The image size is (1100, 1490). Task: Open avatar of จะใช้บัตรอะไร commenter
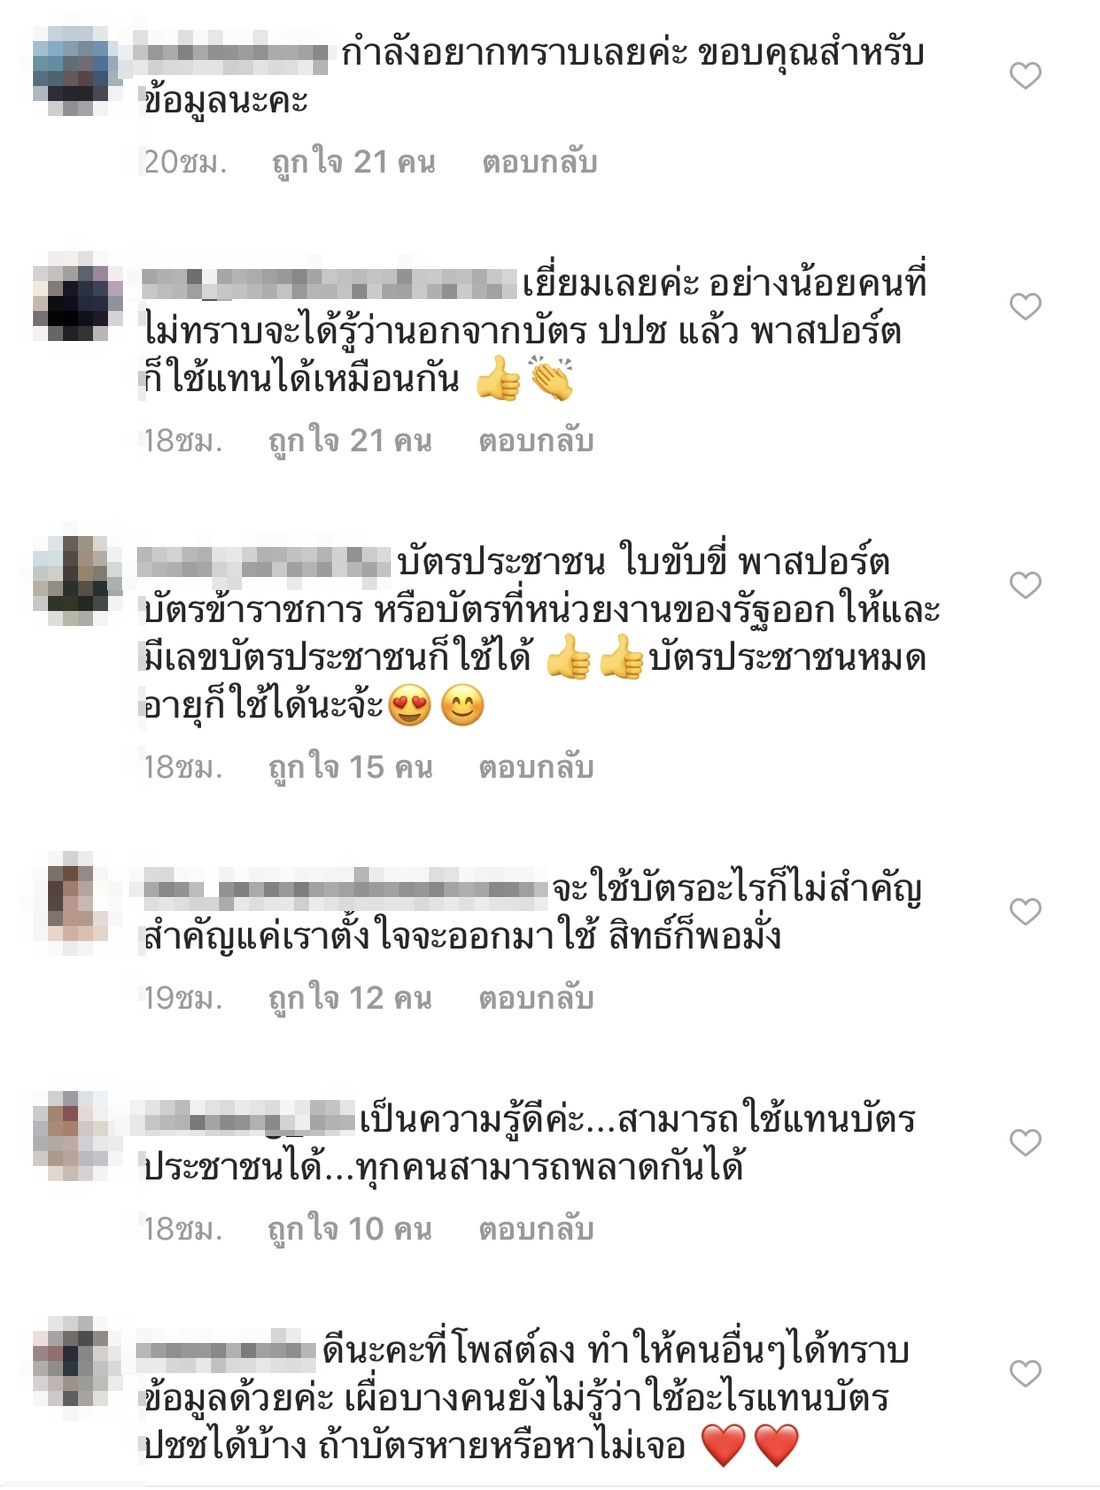(77, 897)
